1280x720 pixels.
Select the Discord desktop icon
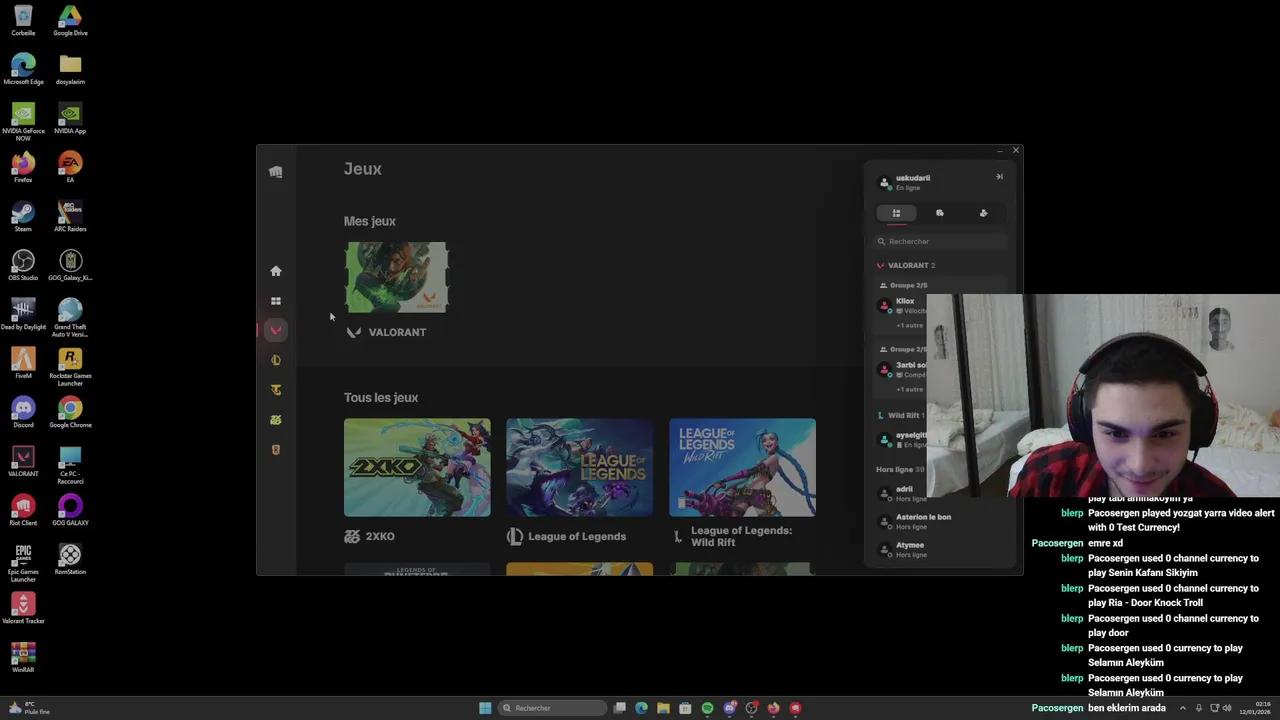(23, 413)
